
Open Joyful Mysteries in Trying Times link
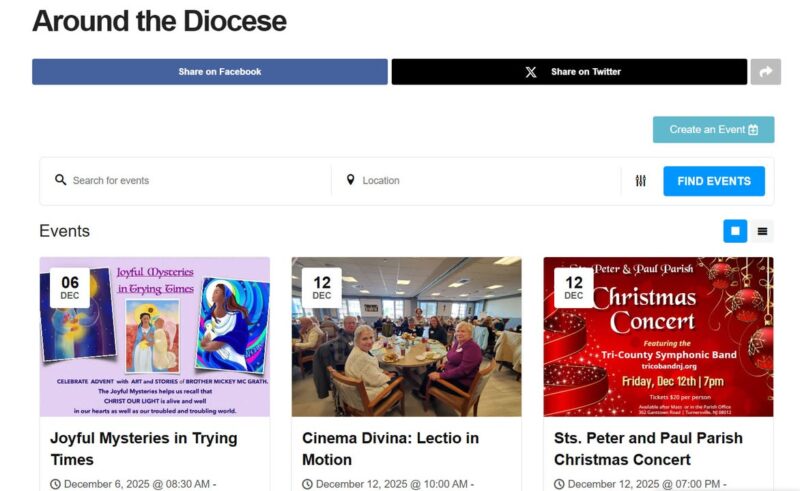click(143, 449)
